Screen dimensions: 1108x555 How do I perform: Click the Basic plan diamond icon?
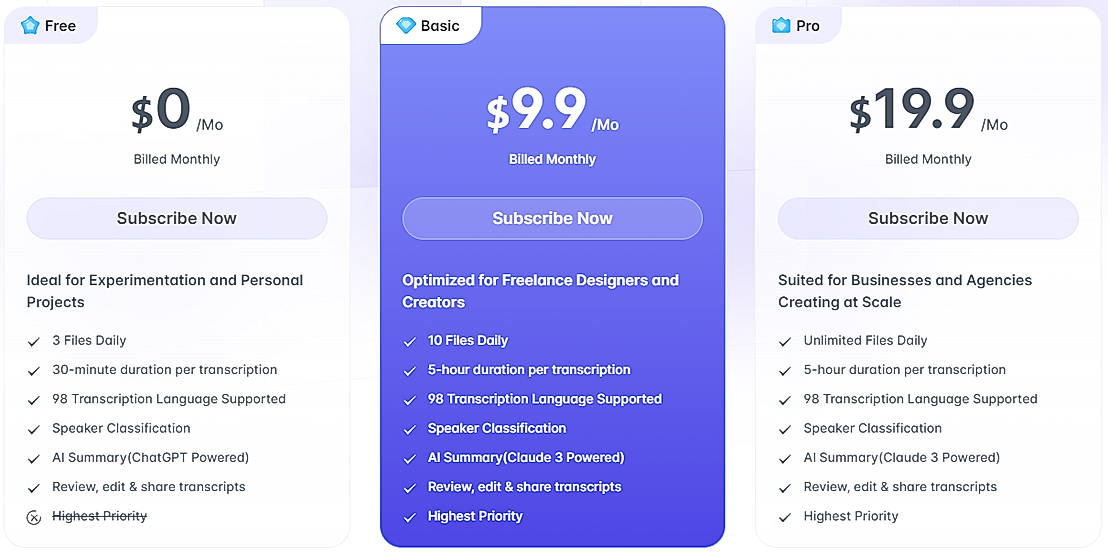[x=405, y=26]
